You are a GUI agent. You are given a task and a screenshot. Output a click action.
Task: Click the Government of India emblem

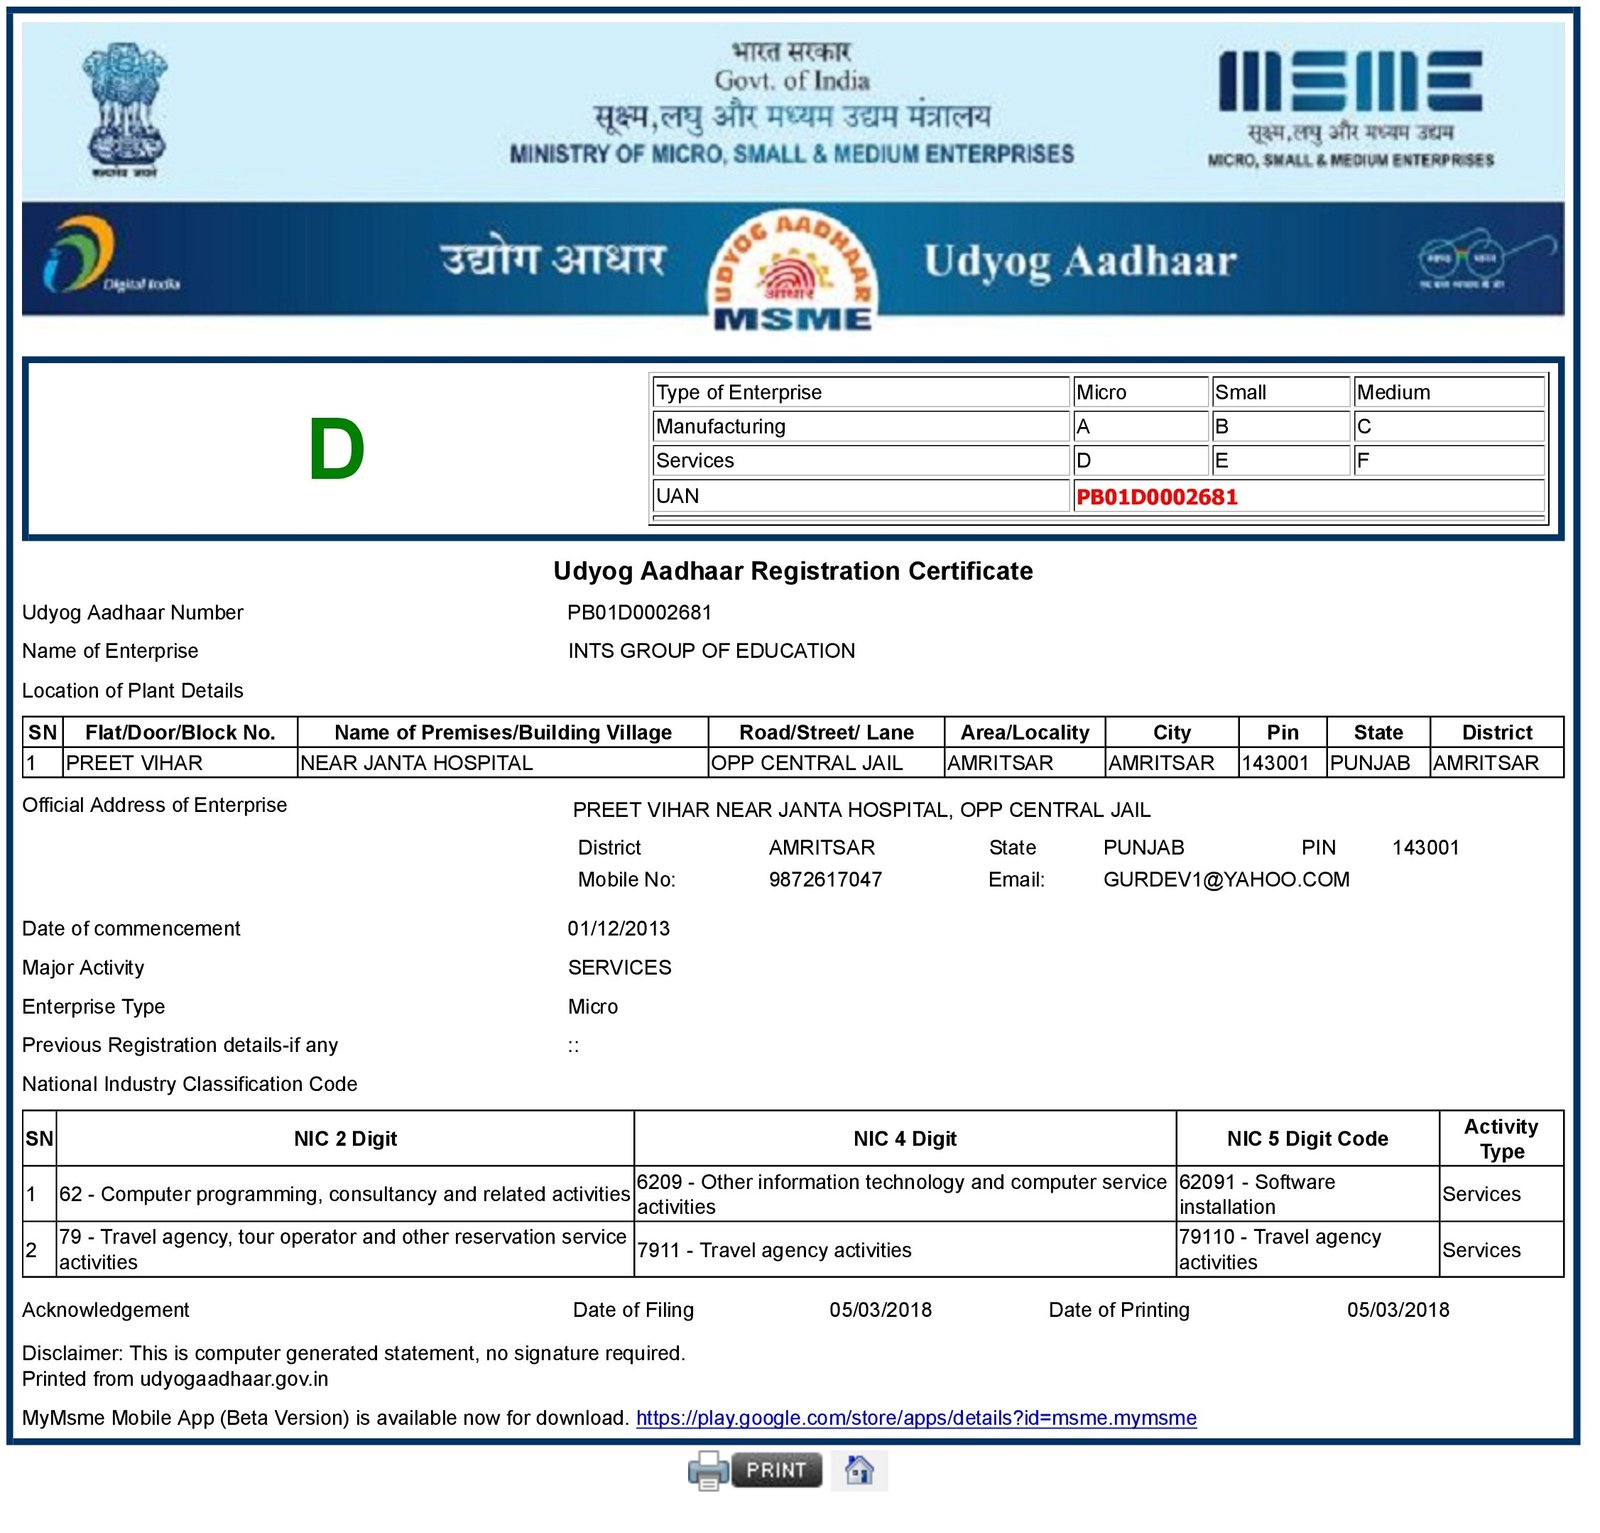click(x=125, y=108)
